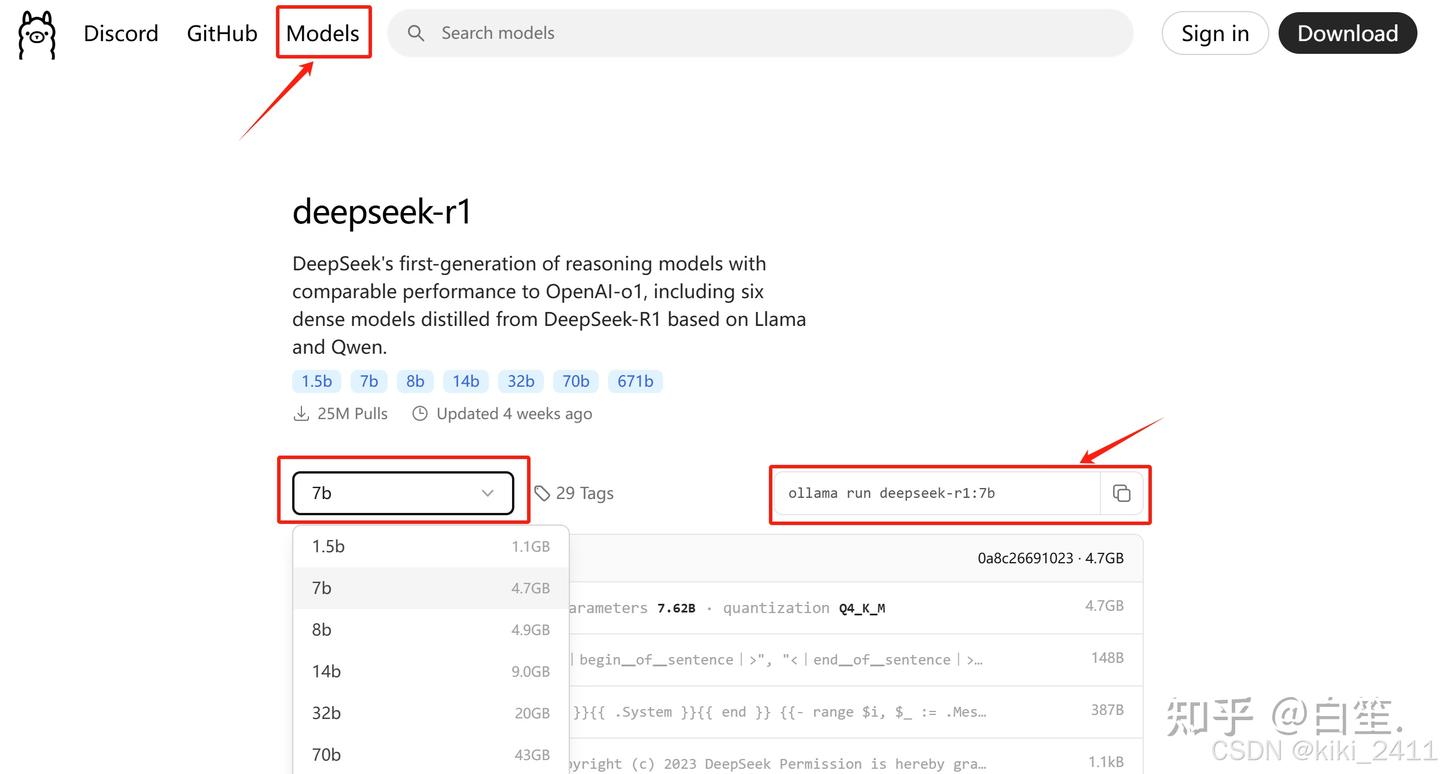
Task: Click the 29 Tags tag icon
Action: click(x=541, y=492)
